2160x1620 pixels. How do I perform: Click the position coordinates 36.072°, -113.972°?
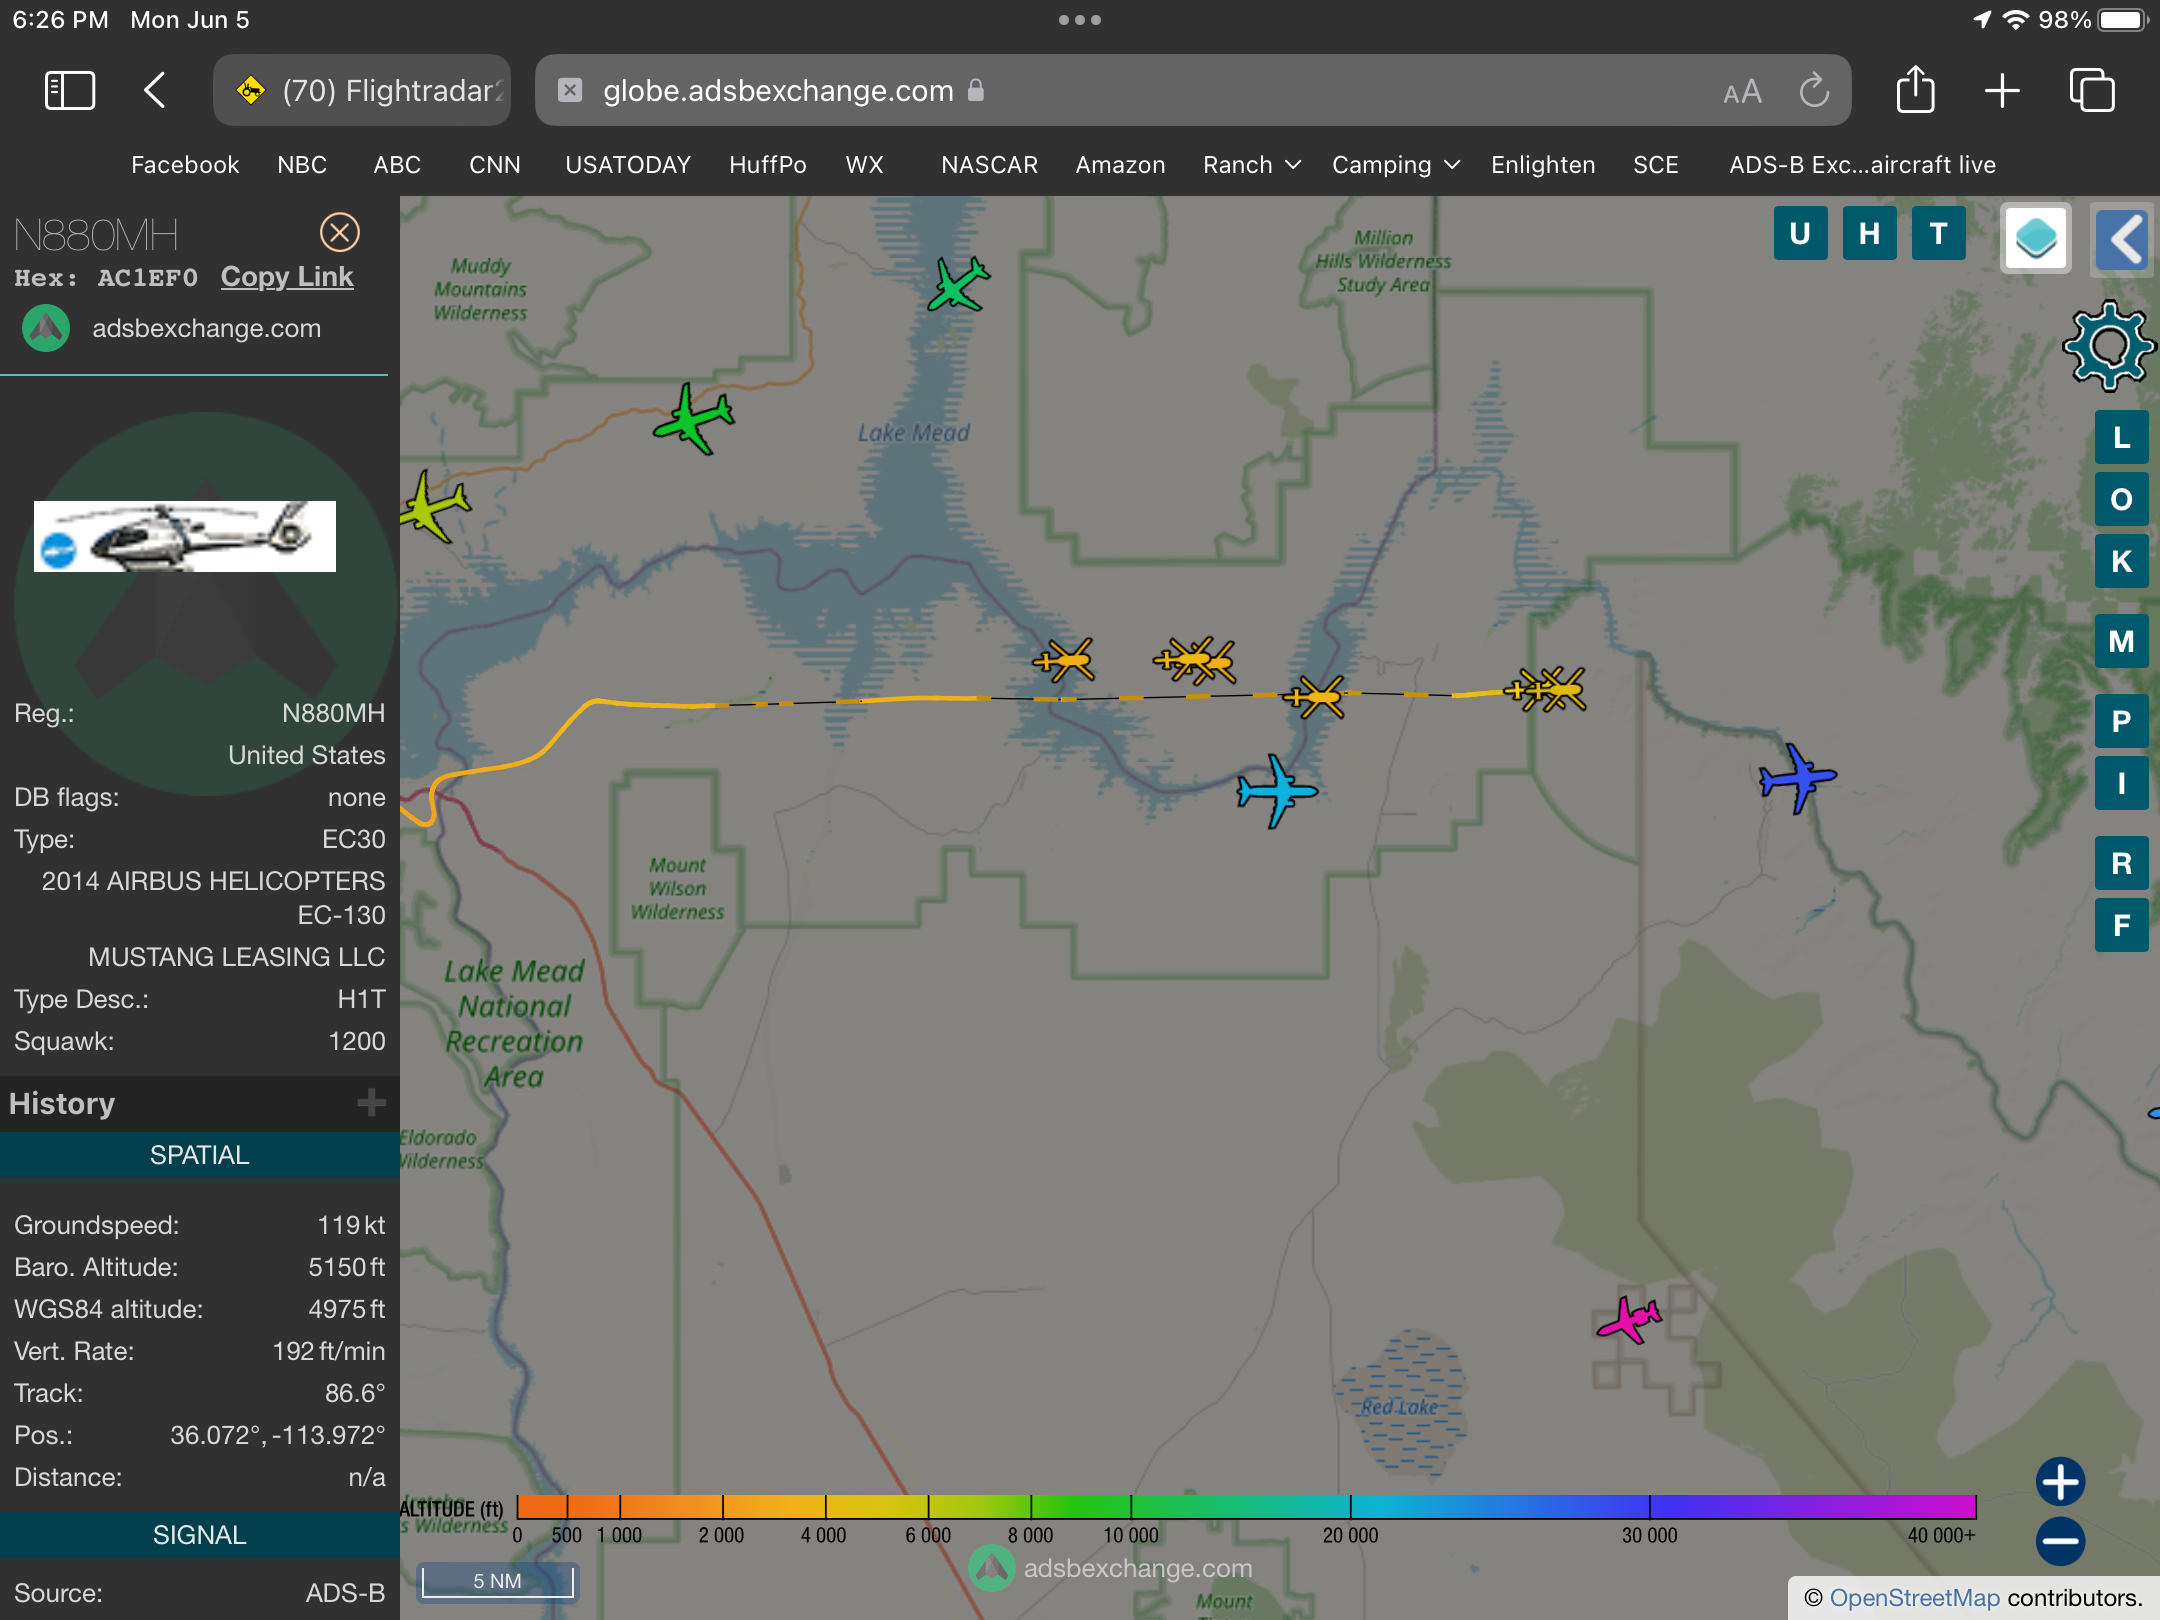point(278,1435)
